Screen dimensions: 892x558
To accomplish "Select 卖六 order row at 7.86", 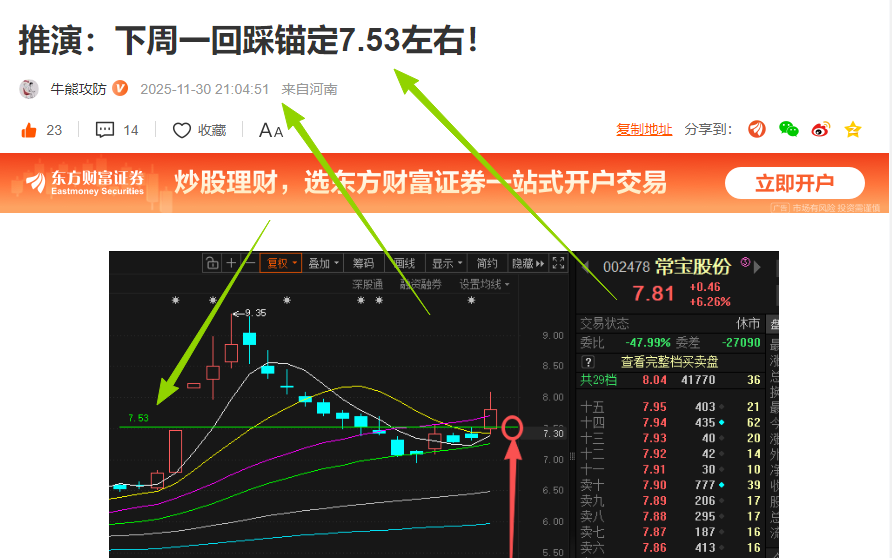I will [670, 548].
